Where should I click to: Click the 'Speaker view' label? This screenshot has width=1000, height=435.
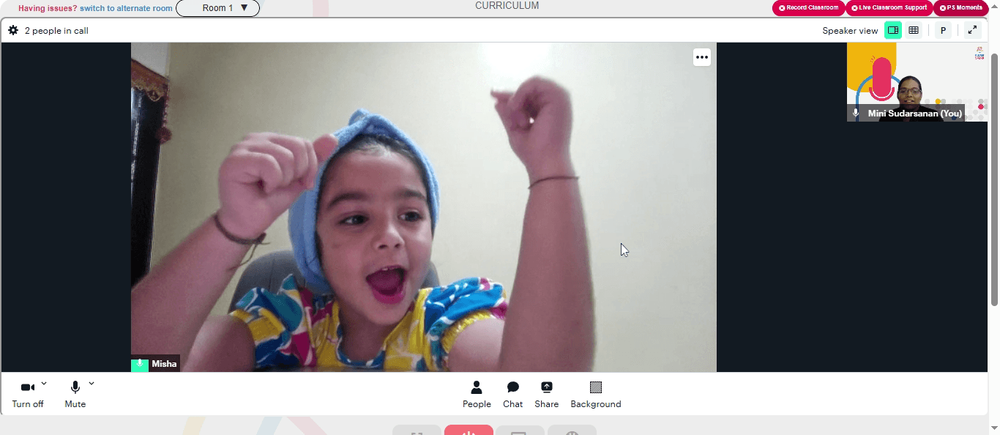pos(849,31)
